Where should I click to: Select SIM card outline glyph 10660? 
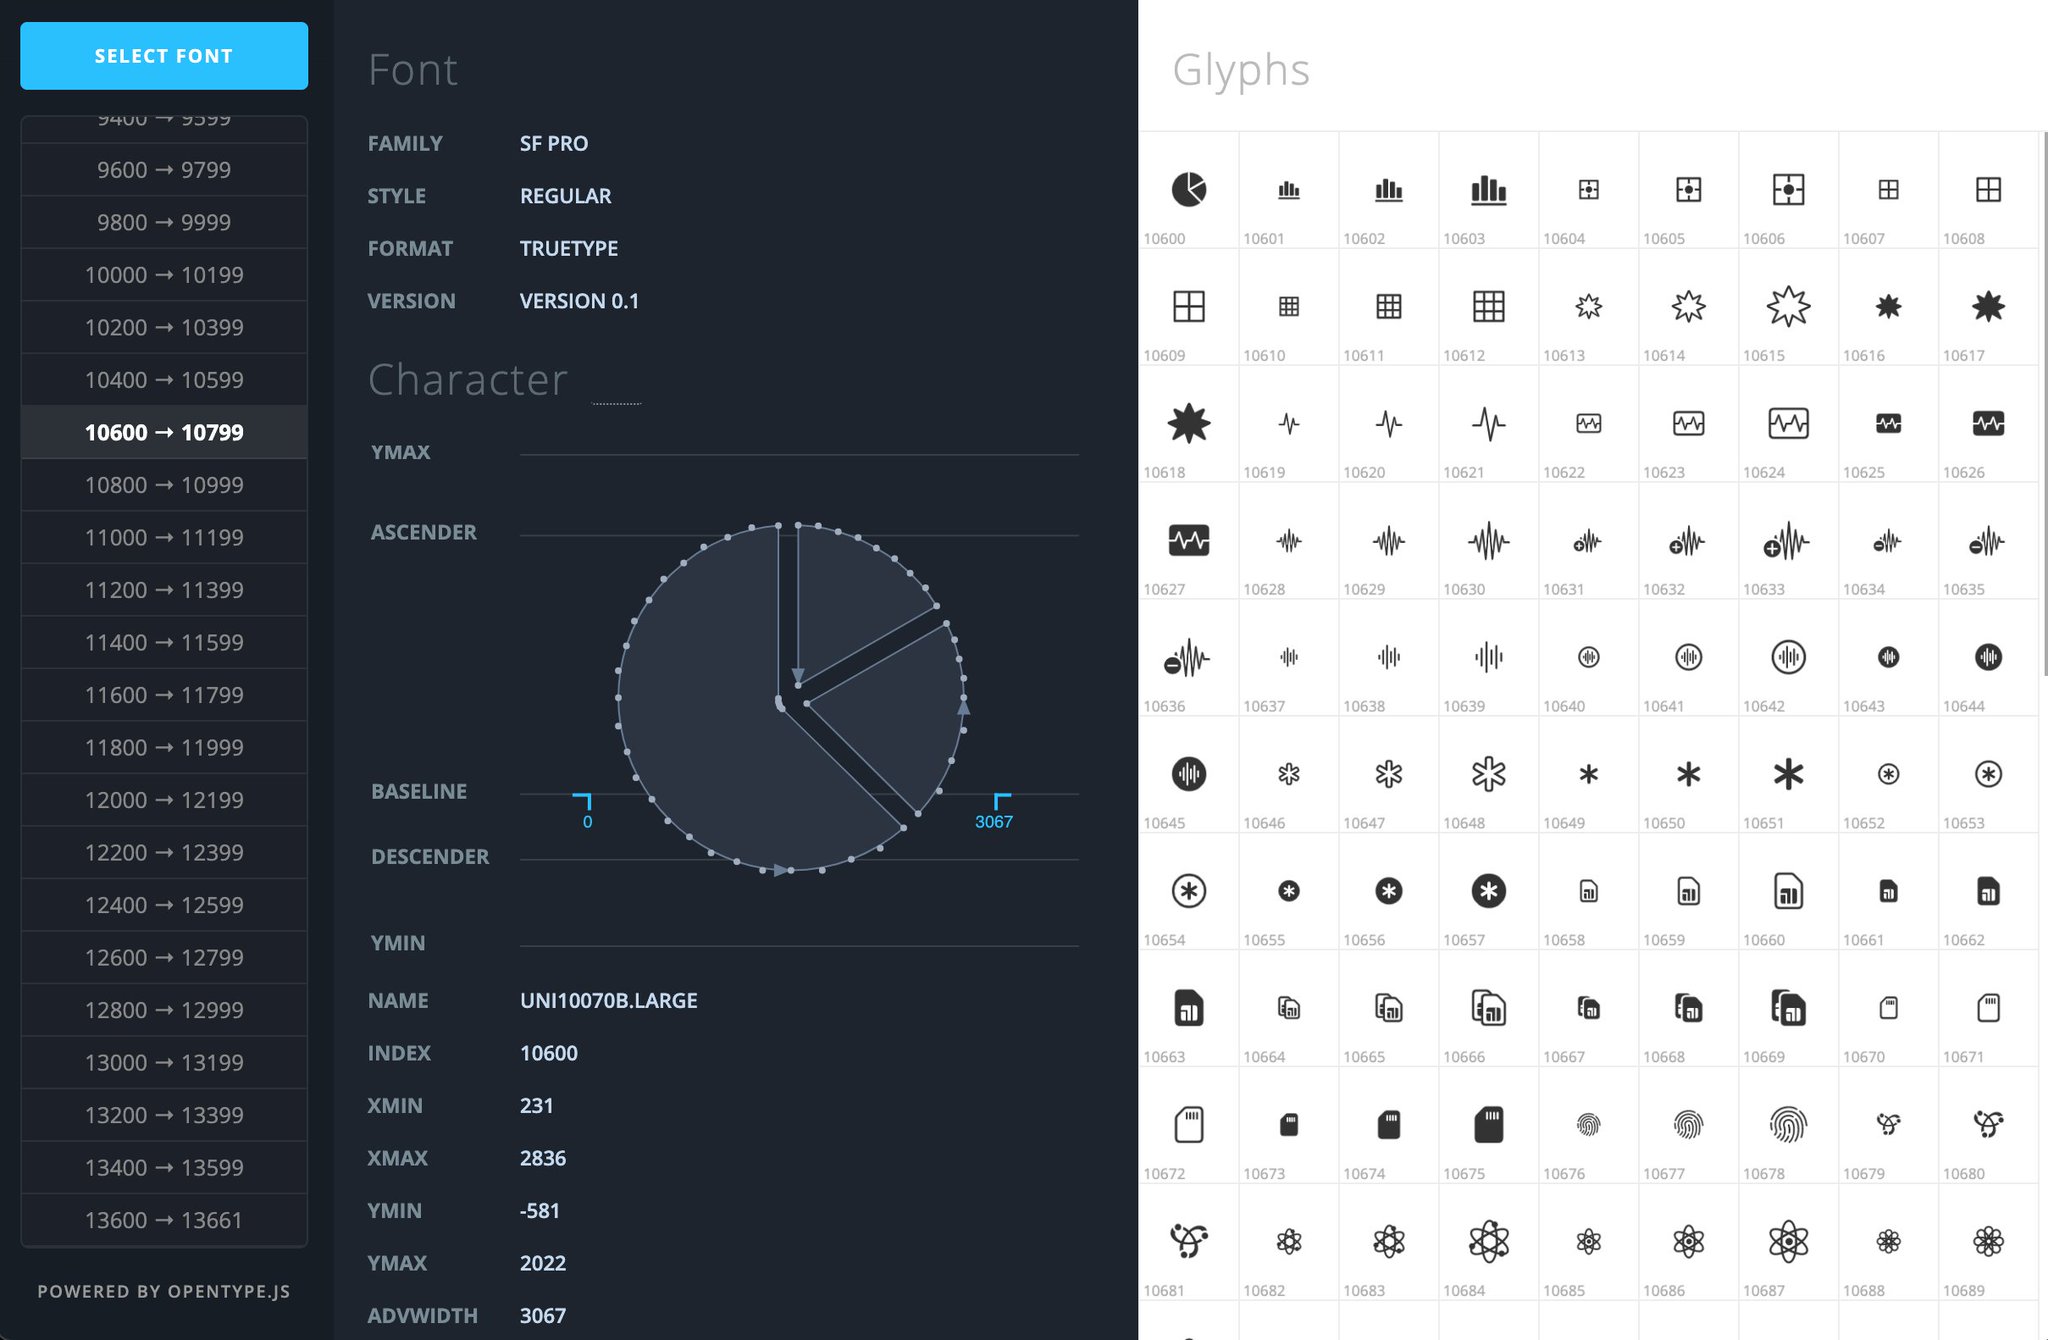tap(1789, 892)
